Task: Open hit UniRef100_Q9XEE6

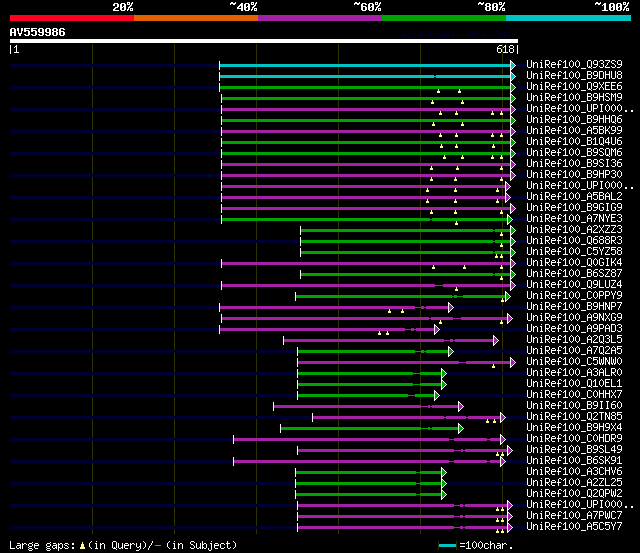Action: [574, 87]
